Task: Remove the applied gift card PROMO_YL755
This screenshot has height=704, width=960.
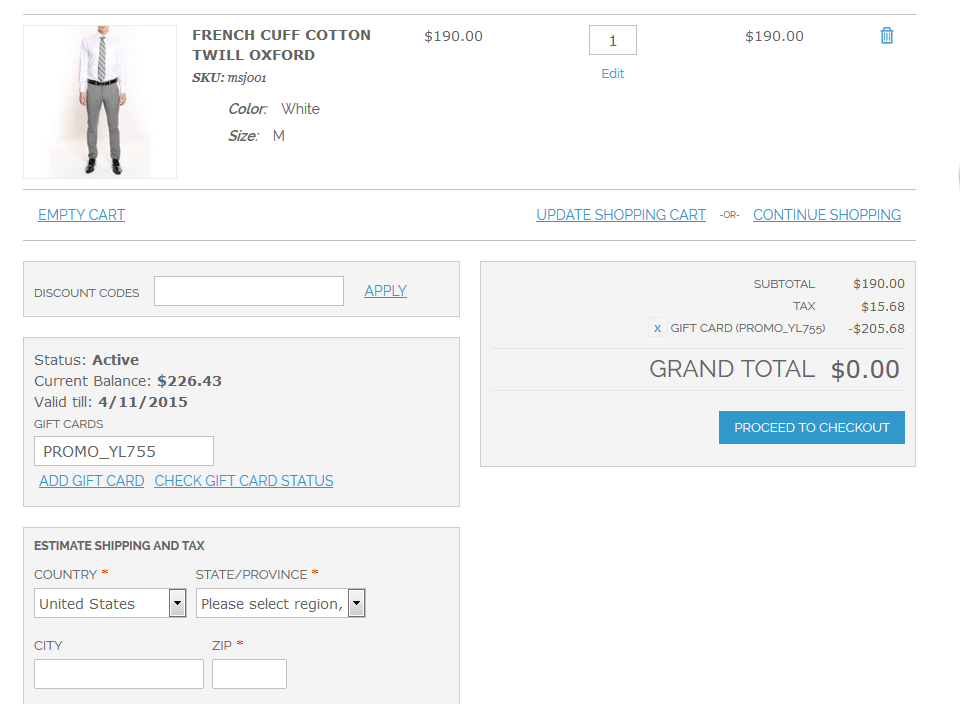Action: pos(657,328)
